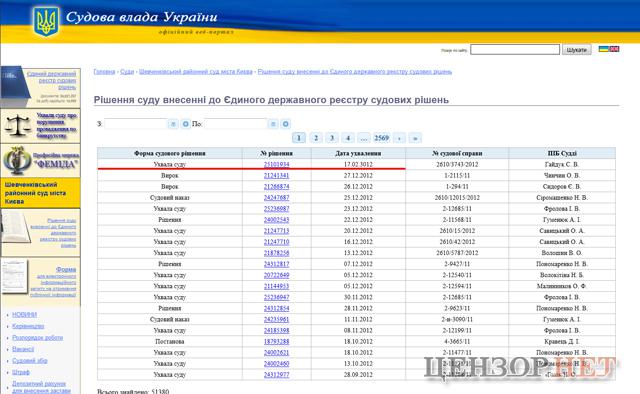
Task: Open decision number 21144953
Action: click(x=276, y=286)
